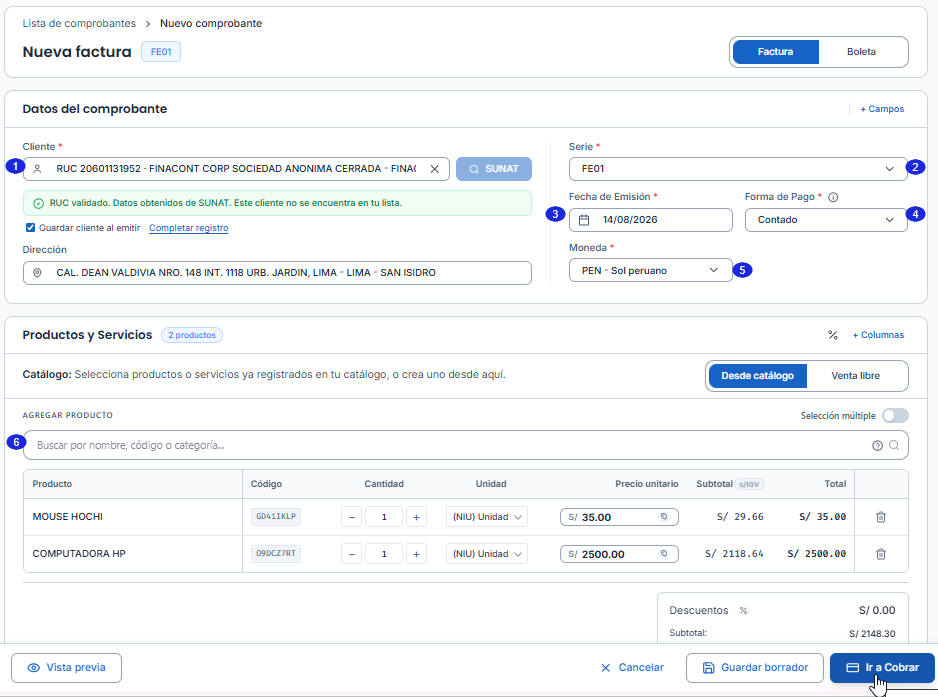This screenshot has height=697, width=938.
Task: Click the 09DCZ7RT product code
Action: pyautogui.click(x=276, y=553)
